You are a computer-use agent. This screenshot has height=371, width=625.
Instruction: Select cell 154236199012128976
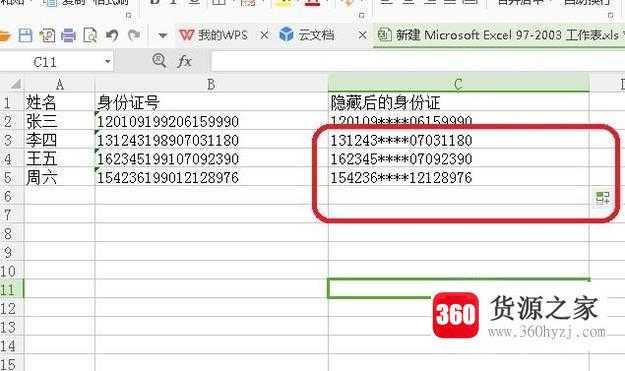(x=211, y=177)
